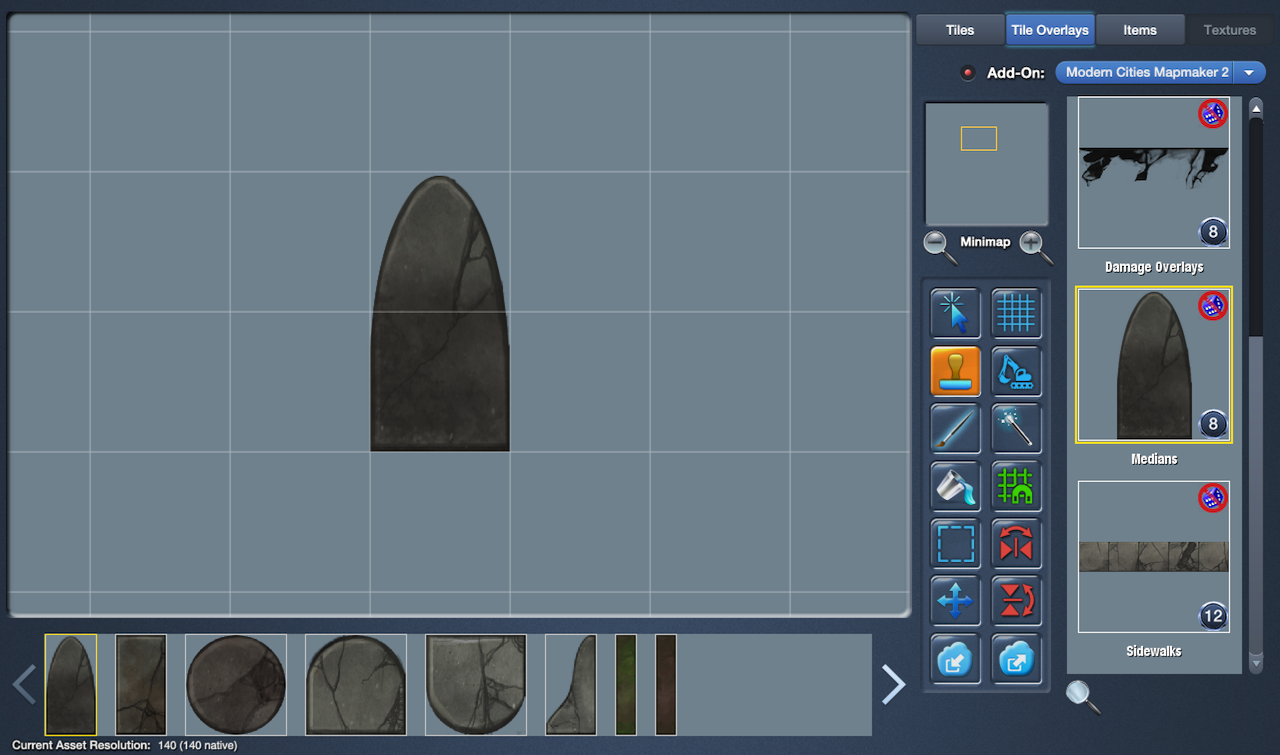This screenshot has width=1280, height=755.
Task: Pick the brown dirt strip asset
Action: (x=666, y=685)
